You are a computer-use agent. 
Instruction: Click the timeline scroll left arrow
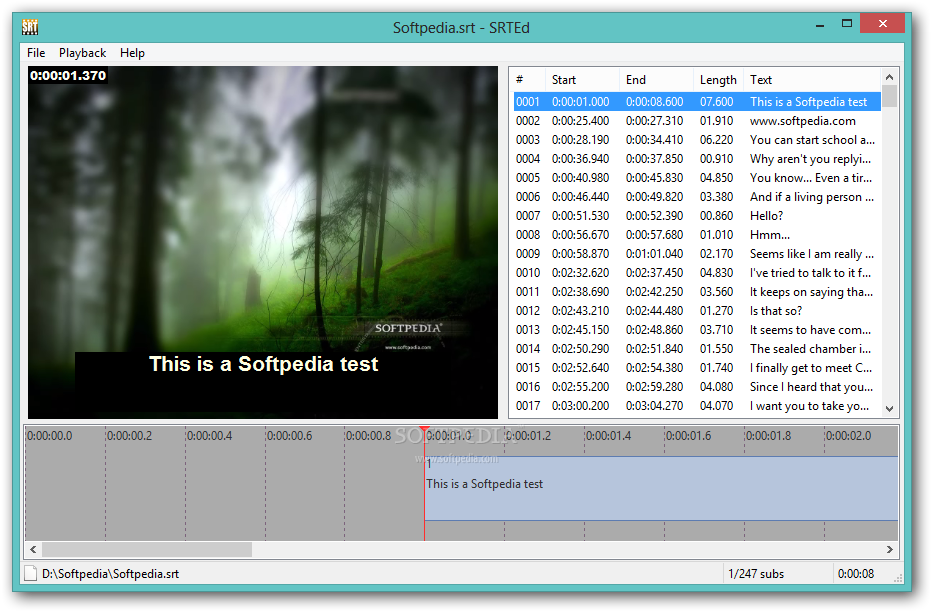pyautogui.click(x=33, y=550)
